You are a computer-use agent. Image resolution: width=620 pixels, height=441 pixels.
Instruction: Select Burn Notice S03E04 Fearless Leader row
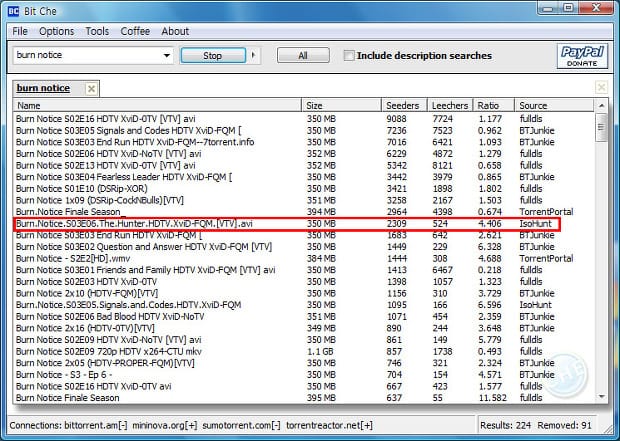(x=304, y=177)
